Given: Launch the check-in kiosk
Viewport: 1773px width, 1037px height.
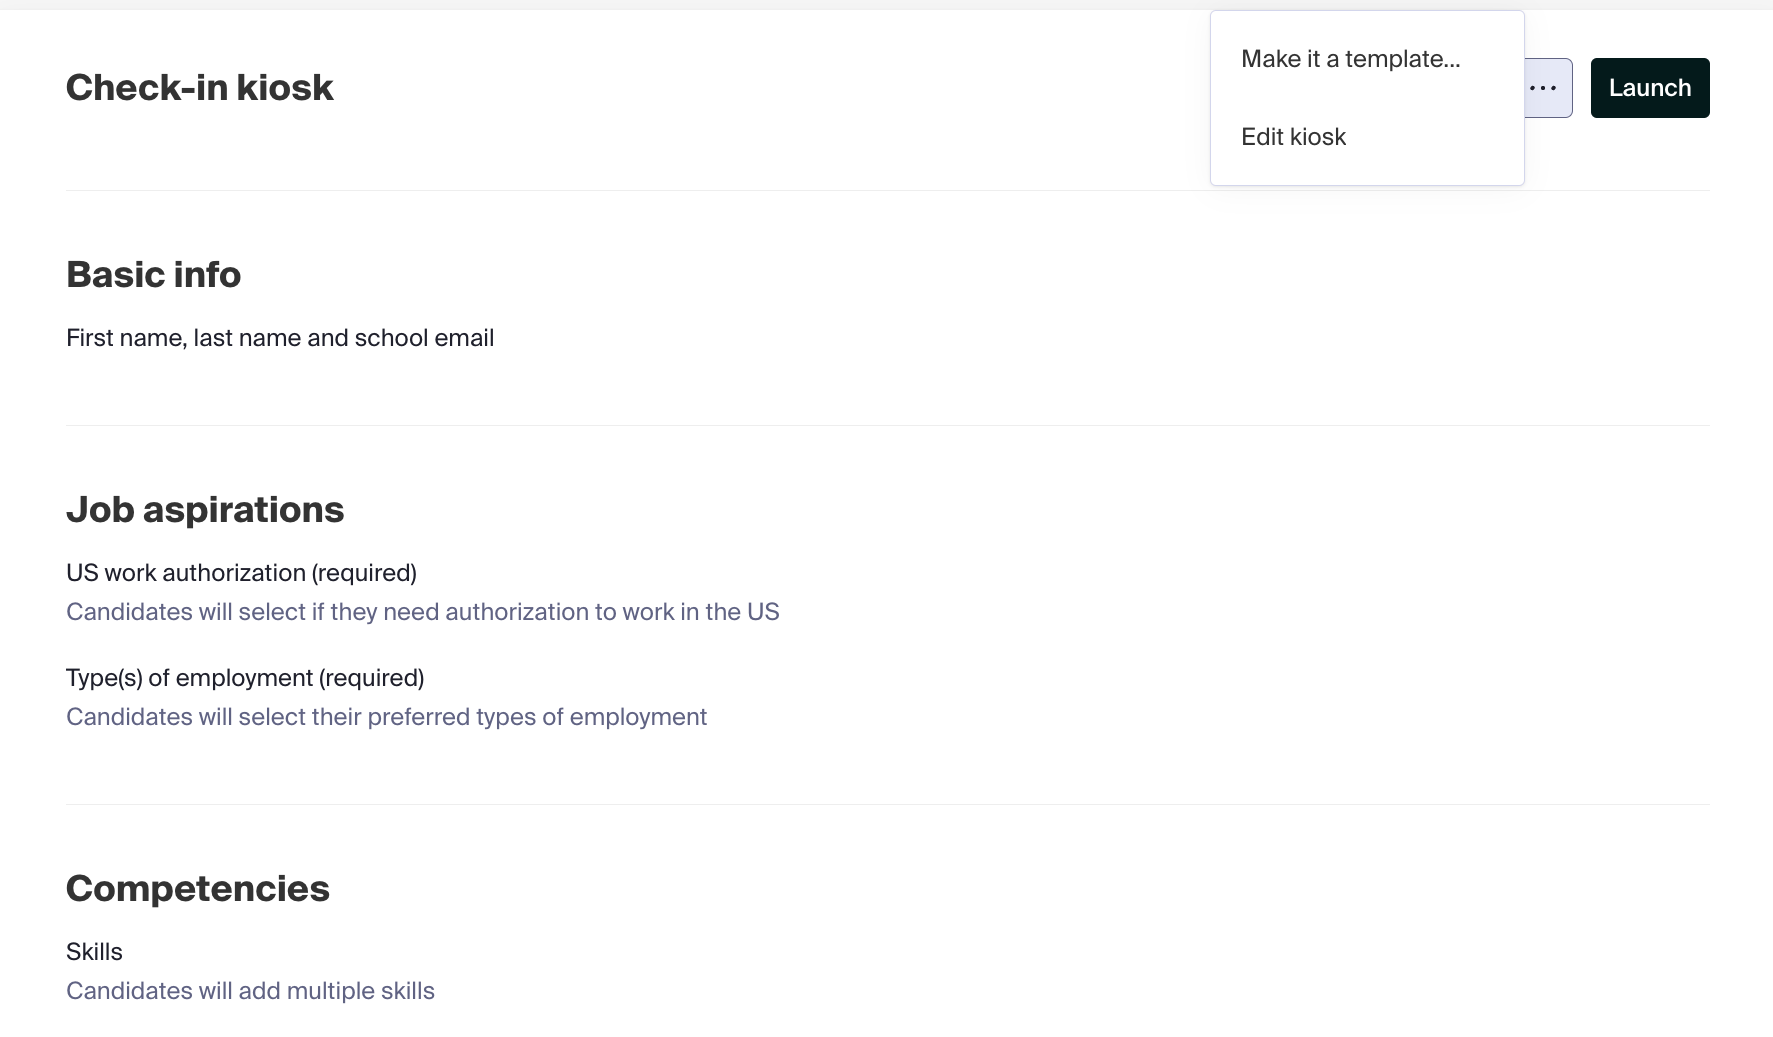Looking at the screenshot, I should tap(1650, 88).
